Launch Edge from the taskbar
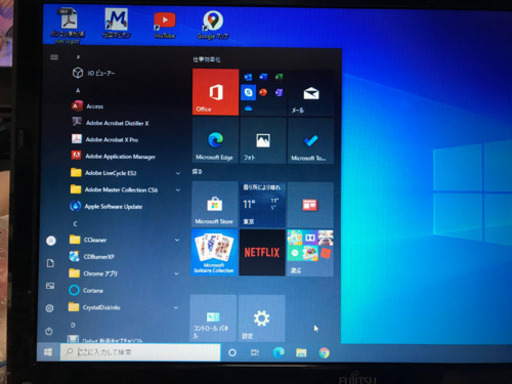The height and width of the screenshot is (384, 512). tap(278, 353)
